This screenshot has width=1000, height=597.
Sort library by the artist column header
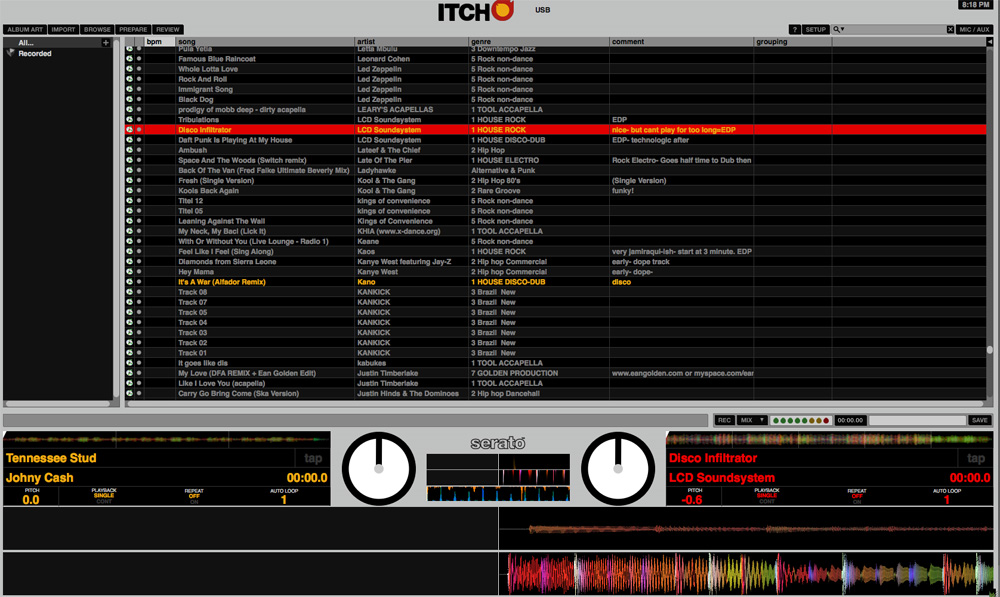[x=411, y=41]
